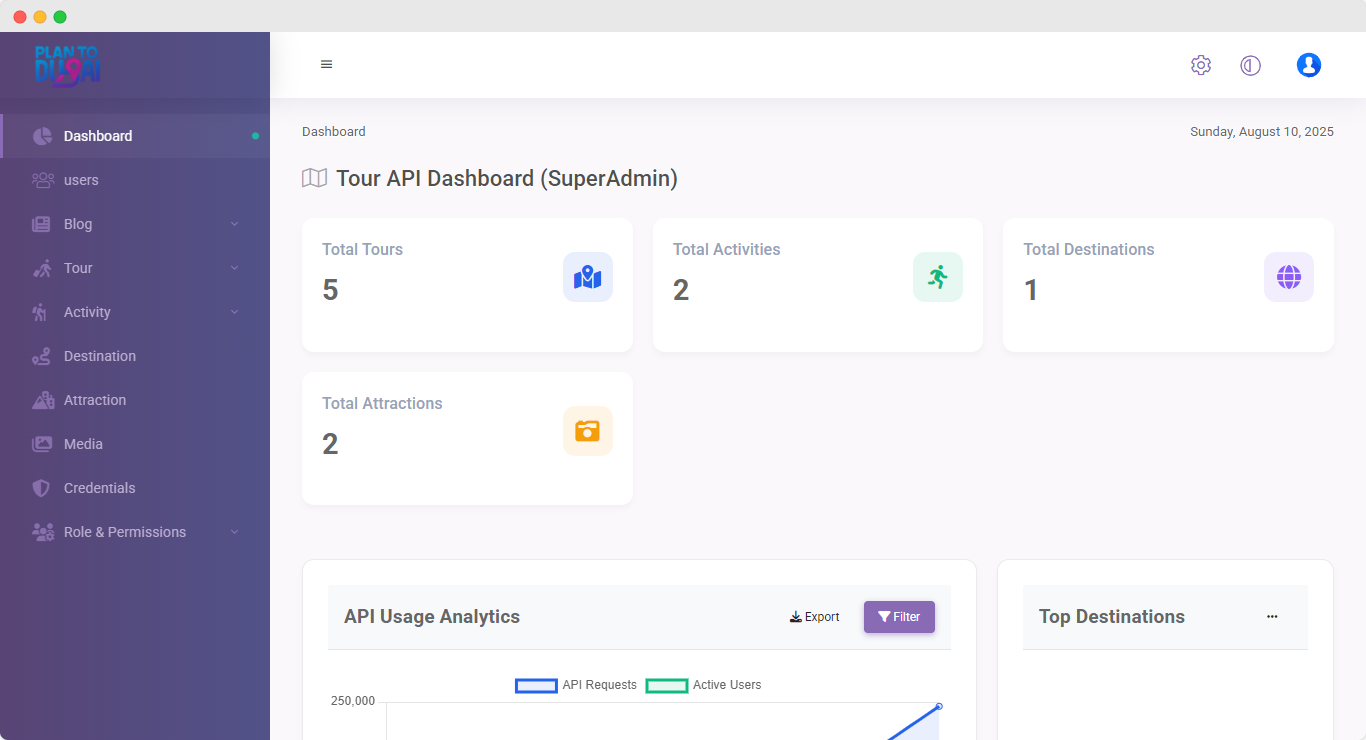The width and height of the screenshot is (1366, 740).
Task: Click the Attraction sidebar icon
Action: (x=42, y=400)
